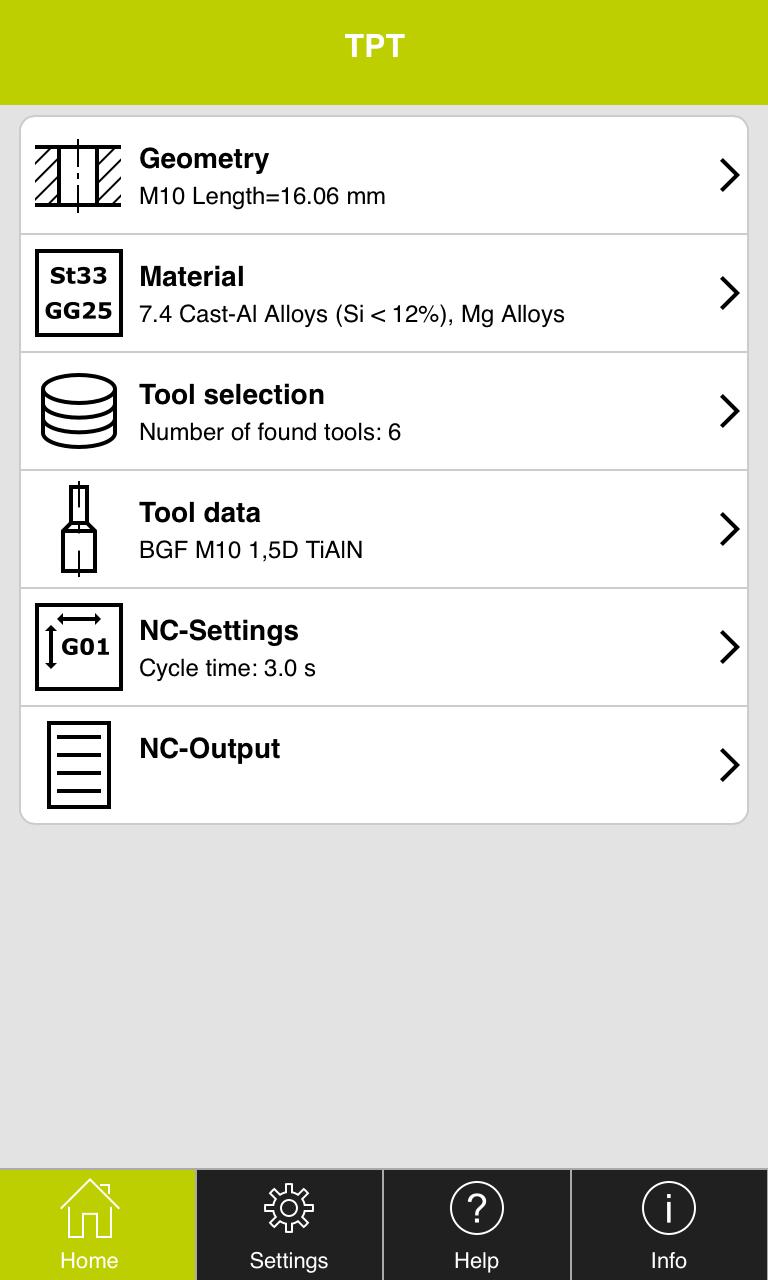Select 'Number of found tools: 6' text
The image size is (768, 1280).
(270, 432)
